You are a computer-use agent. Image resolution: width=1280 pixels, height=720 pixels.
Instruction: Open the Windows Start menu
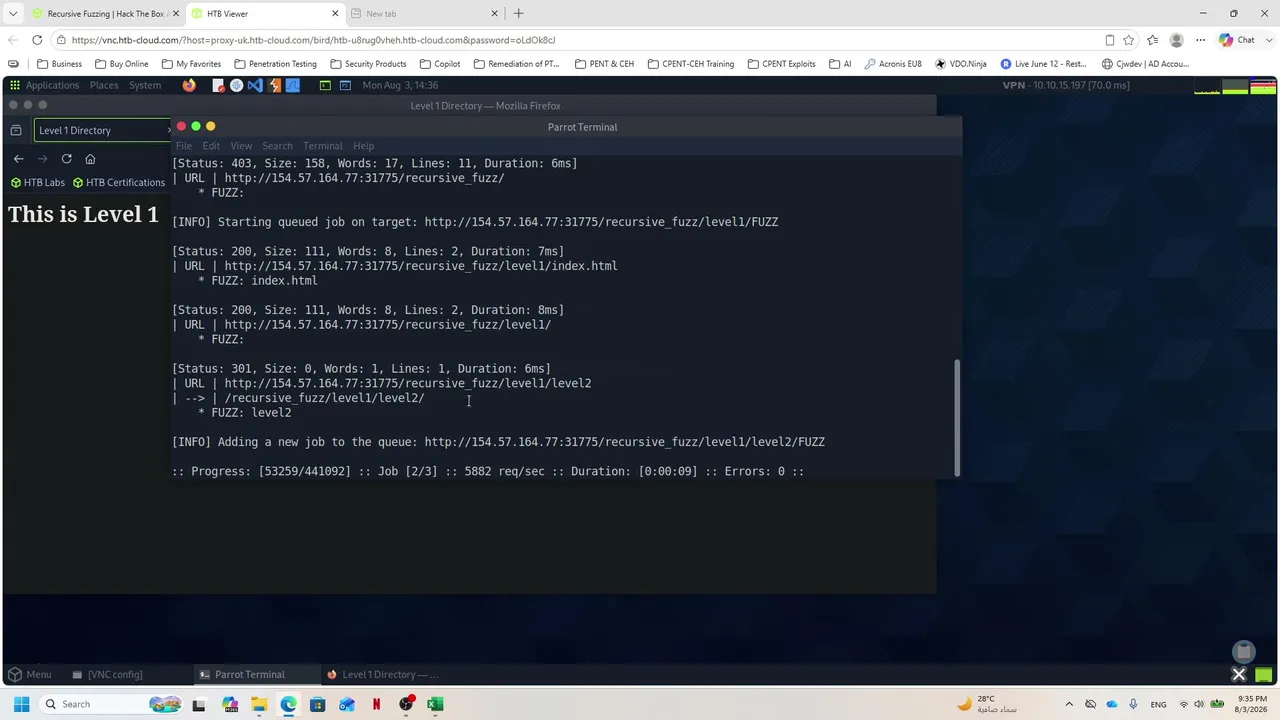coord(21,704)
